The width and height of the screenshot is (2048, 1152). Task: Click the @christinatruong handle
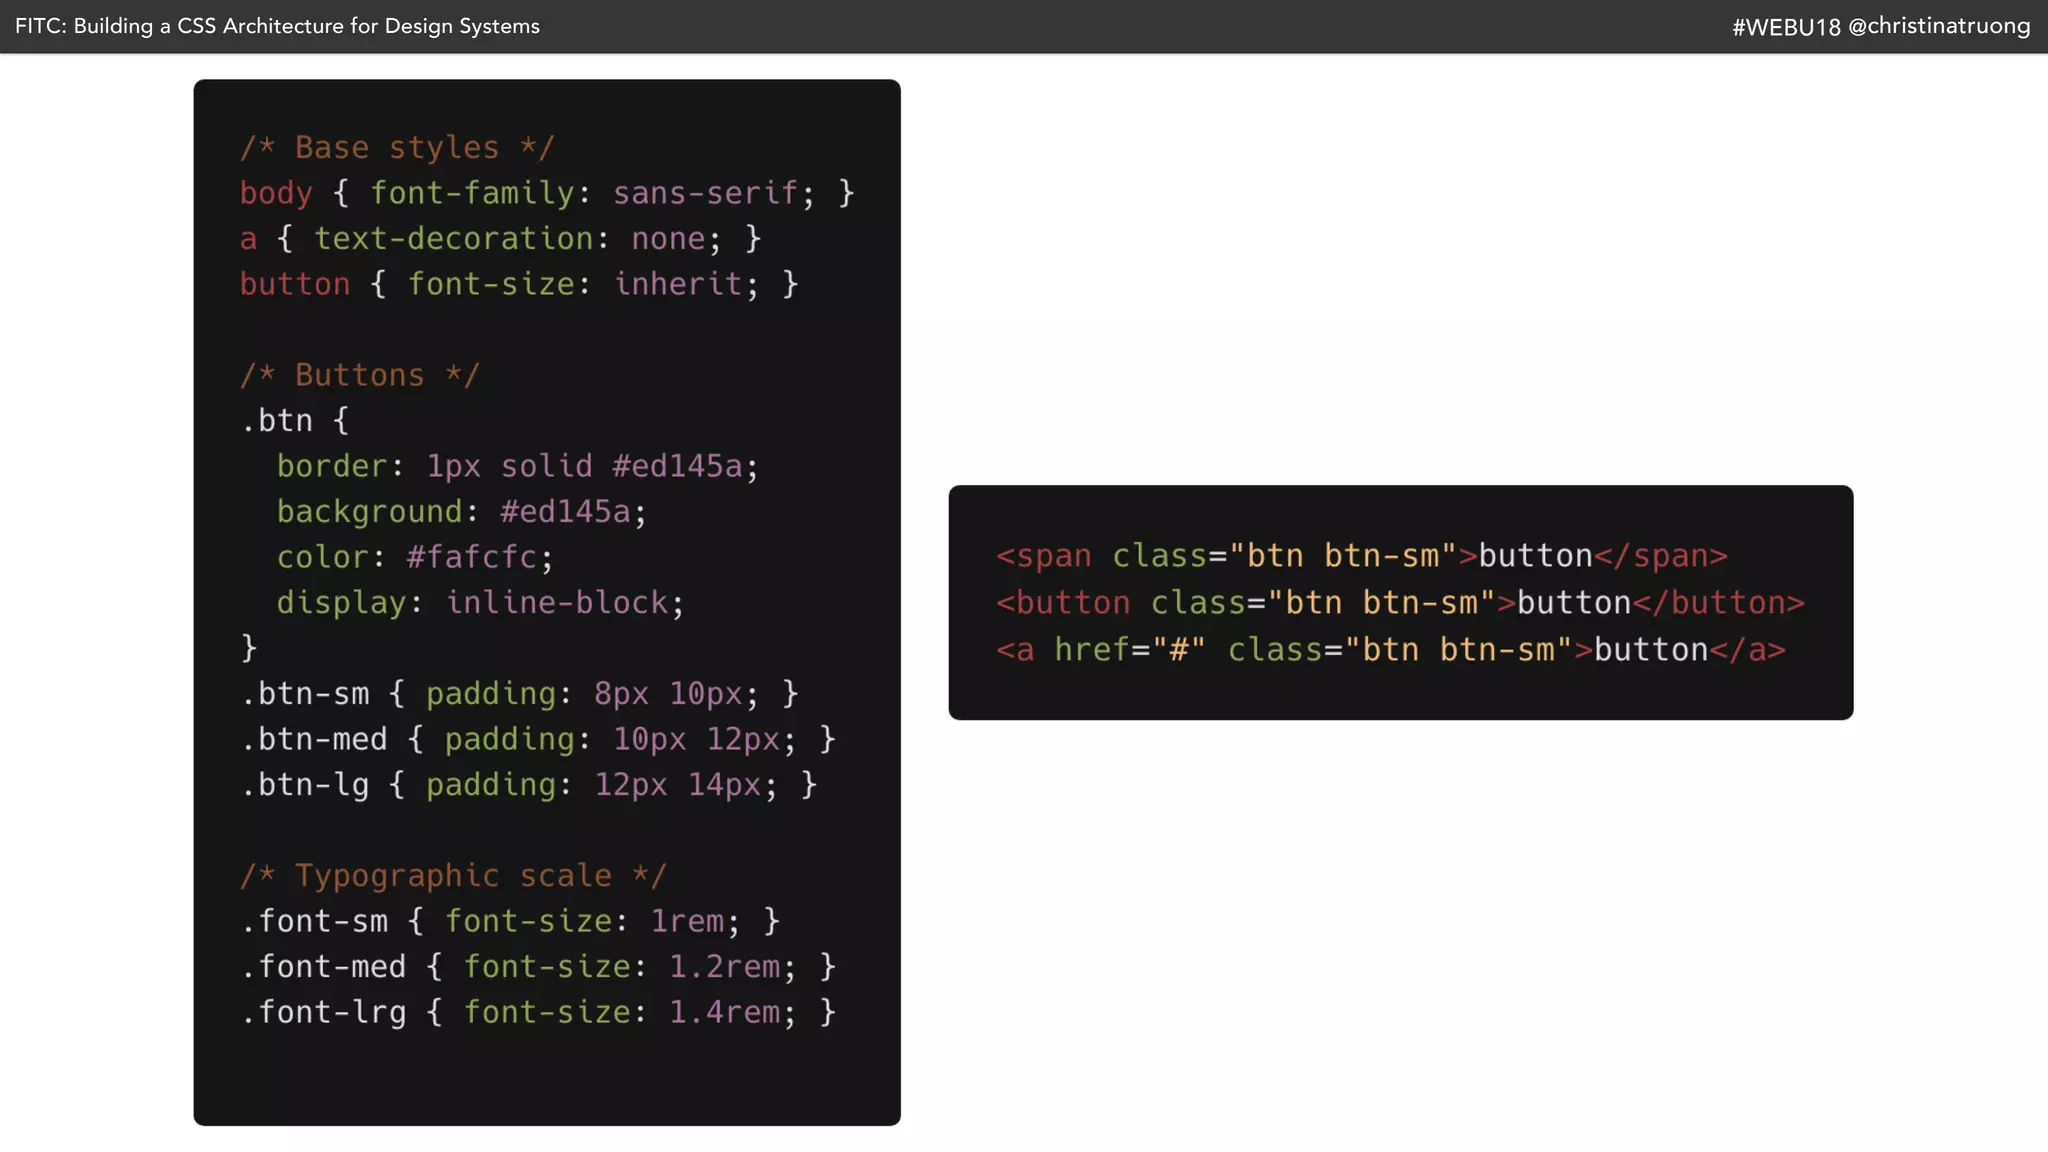click(x=1939, y=26)
